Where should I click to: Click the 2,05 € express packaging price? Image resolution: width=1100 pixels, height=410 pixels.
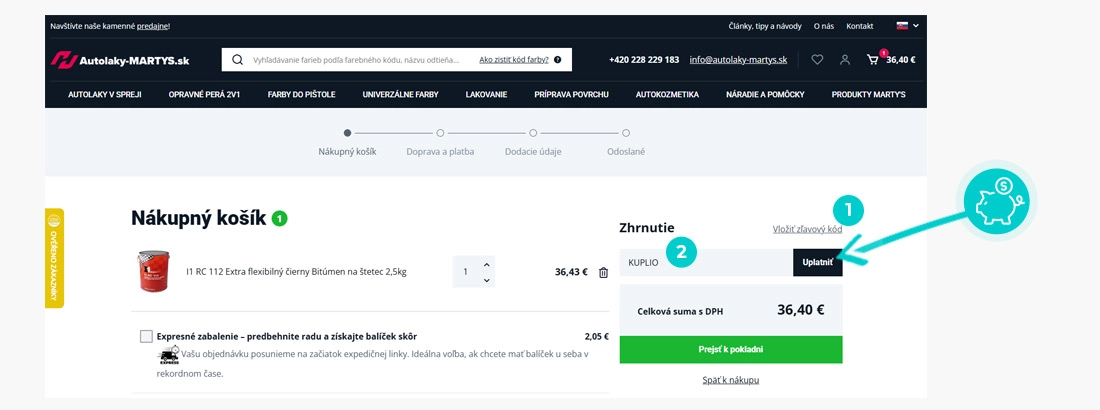pyautogui.click(x=596, y=336)
